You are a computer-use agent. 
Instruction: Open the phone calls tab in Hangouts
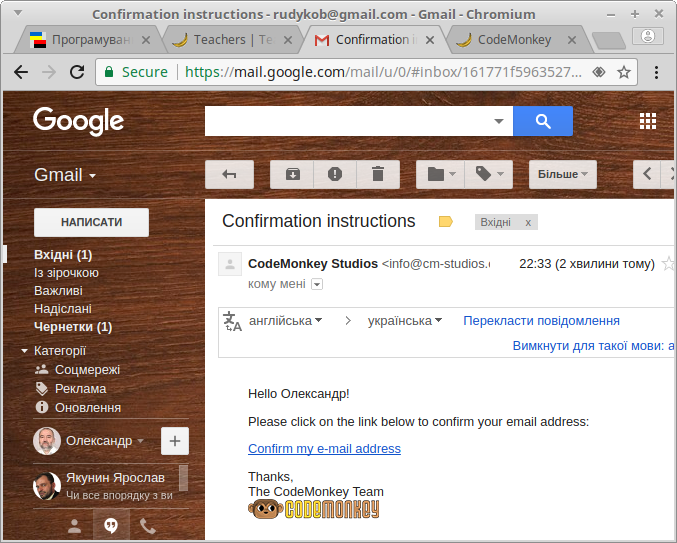pos(148,526)
